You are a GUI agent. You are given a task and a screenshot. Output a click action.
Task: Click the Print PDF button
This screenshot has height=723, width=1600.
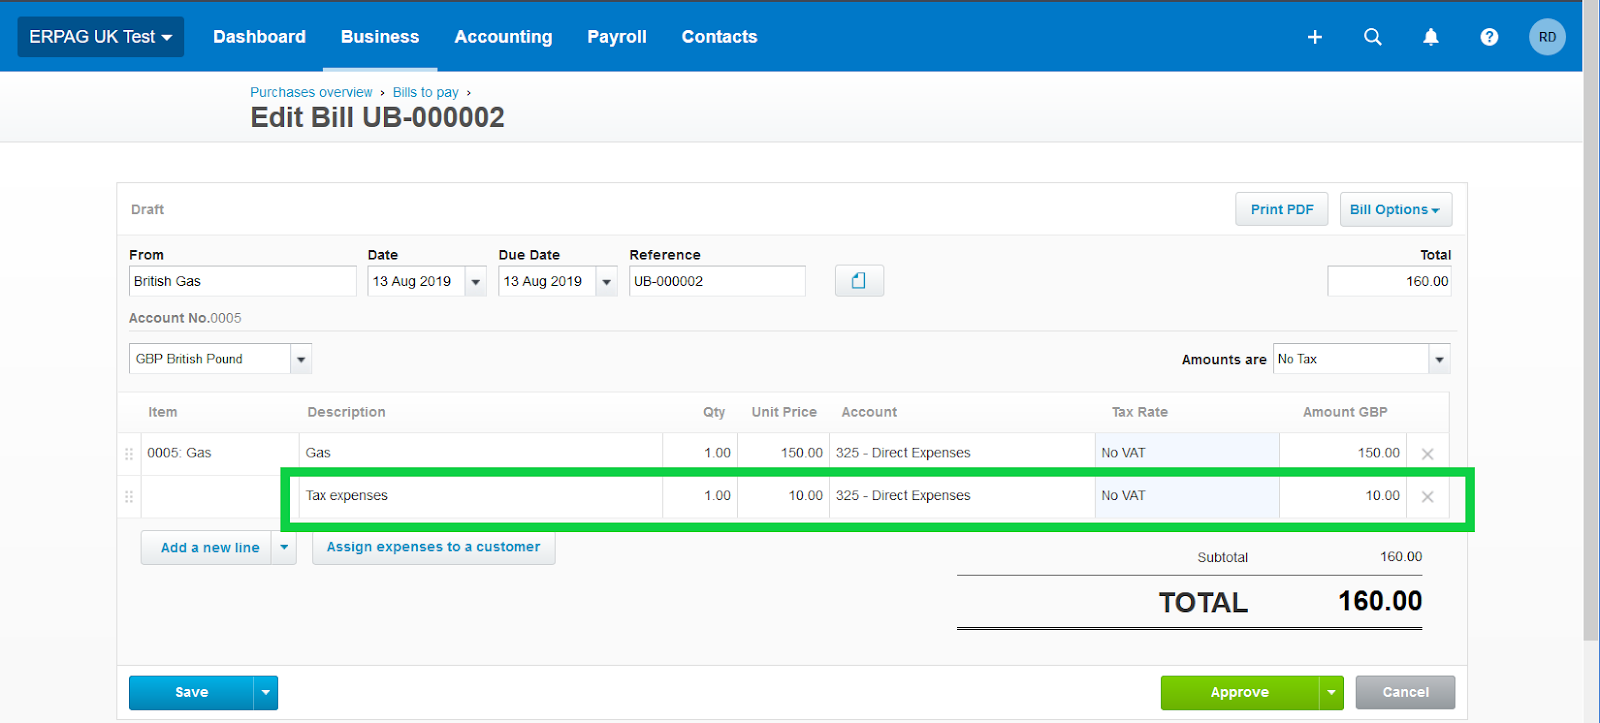tap(1282, 209)
